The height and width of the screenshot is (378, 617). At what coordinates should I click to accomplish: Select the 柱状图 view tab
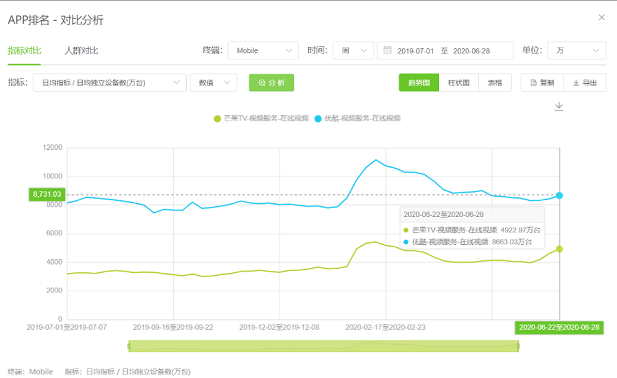click(458, 83)
